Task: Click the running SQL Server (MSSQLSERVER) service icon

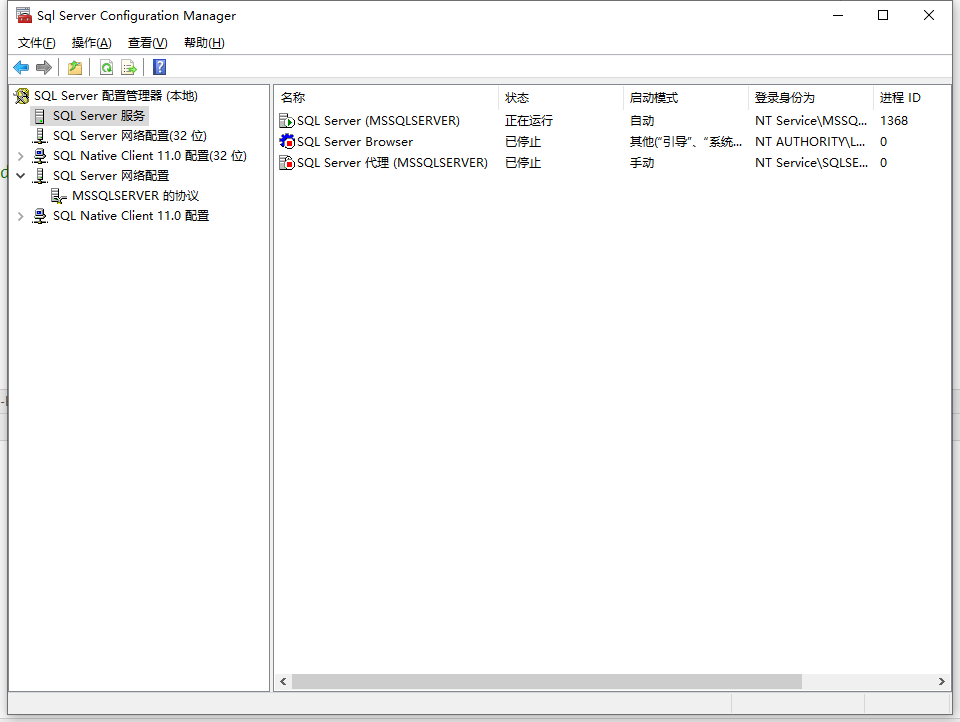Action: tap(287, 121)
